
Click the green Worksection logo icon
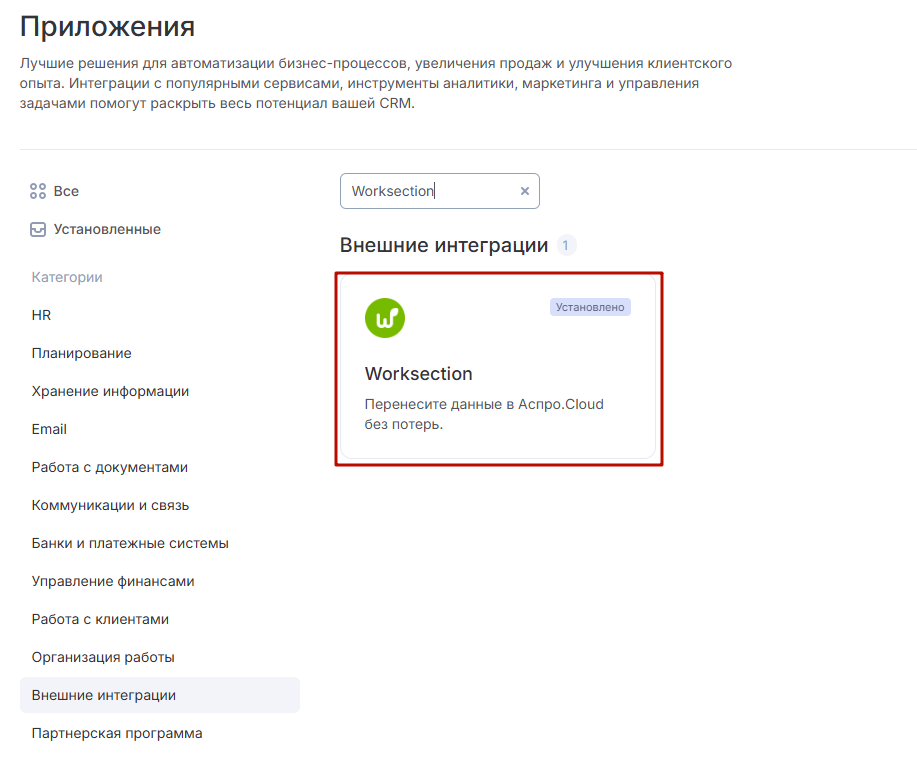(x=385, y=318)
